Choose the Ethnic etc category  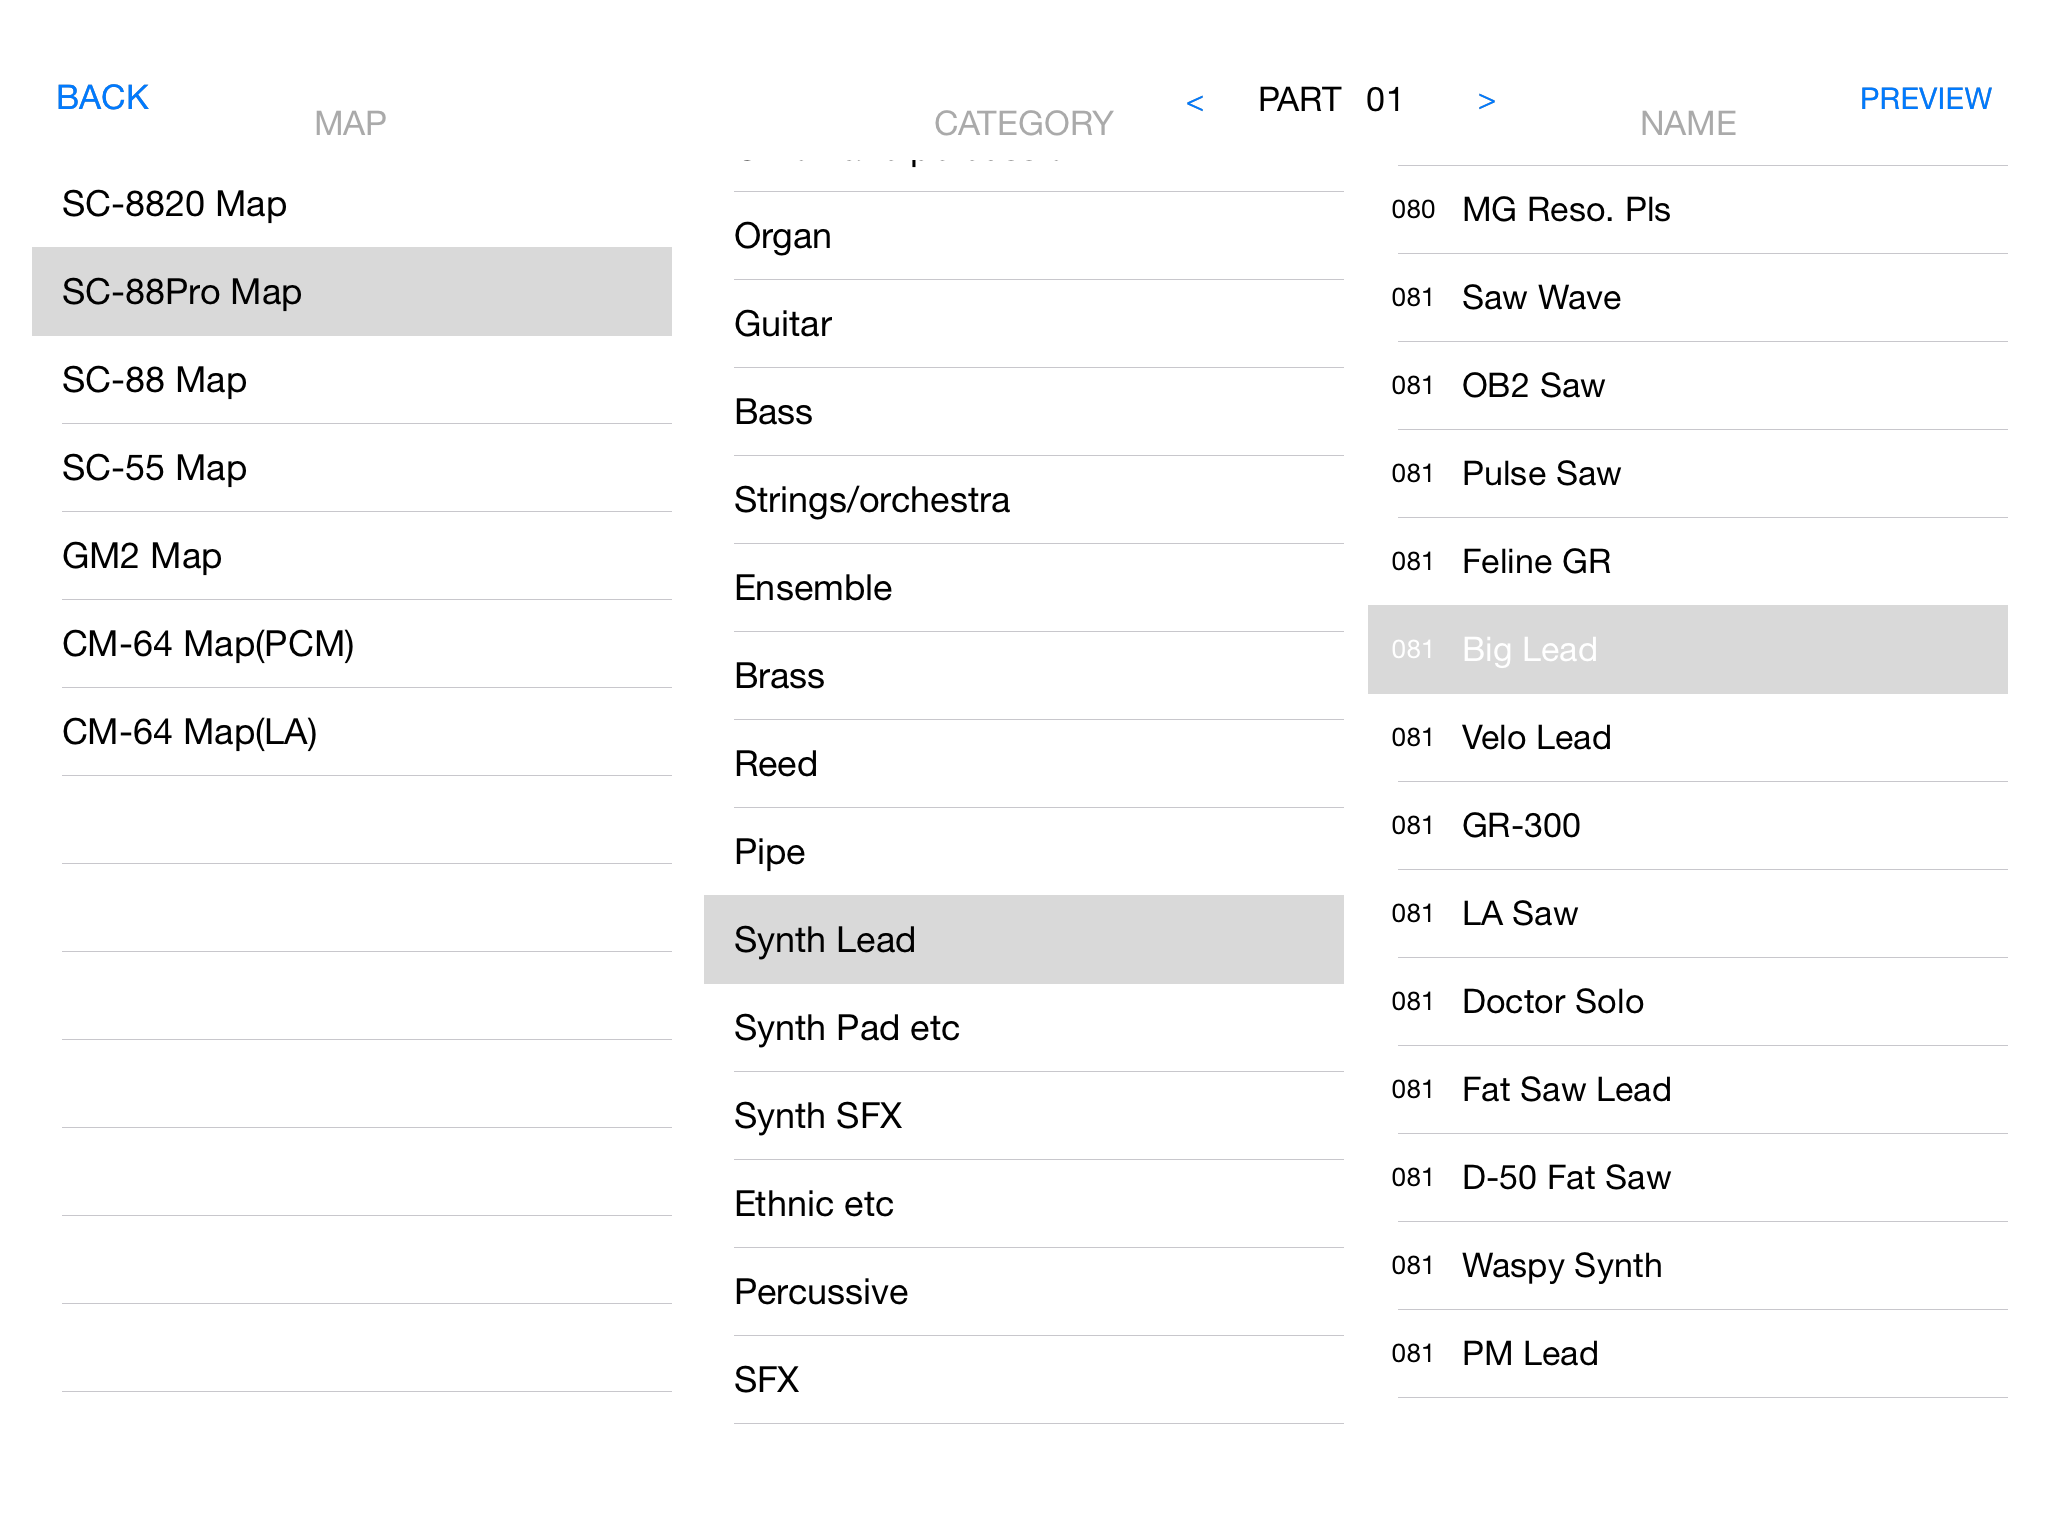(1024, 1204)
